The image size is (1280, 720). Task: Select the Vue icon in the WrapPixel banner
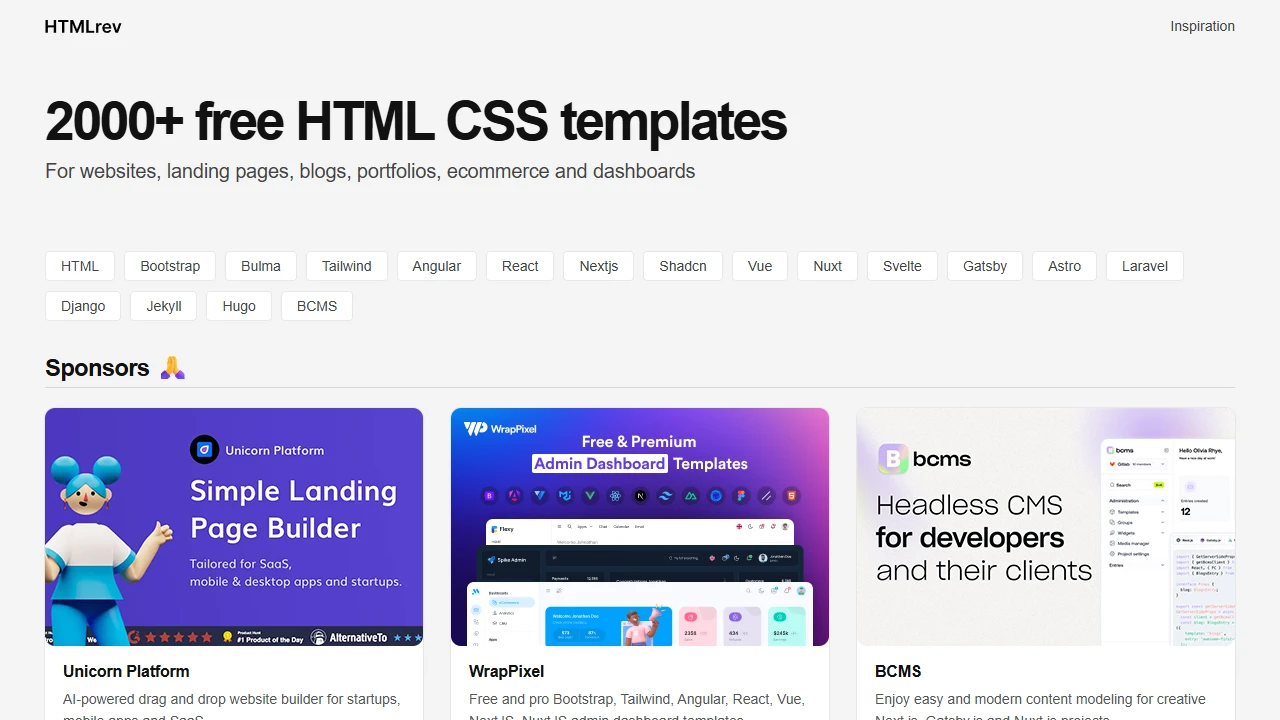click(x=589, y=495)
